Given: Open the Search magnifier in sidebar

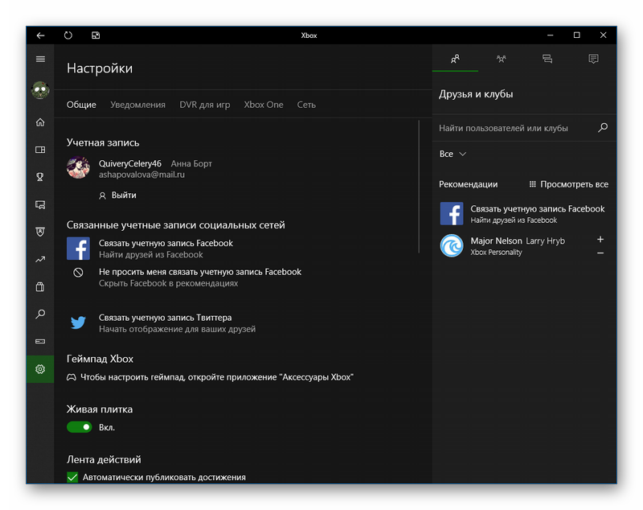Looking at the screenshot, I should click(40, 314).
